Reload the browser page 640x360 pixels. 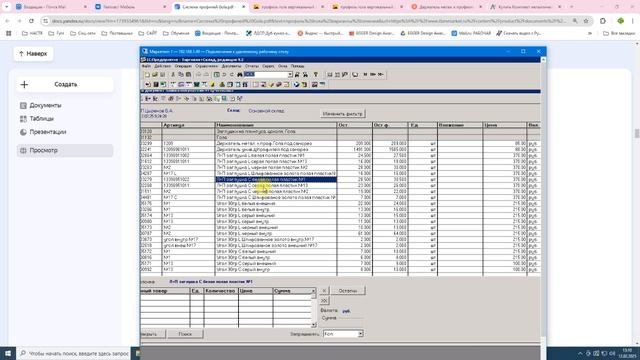click(x=31, y=21)
